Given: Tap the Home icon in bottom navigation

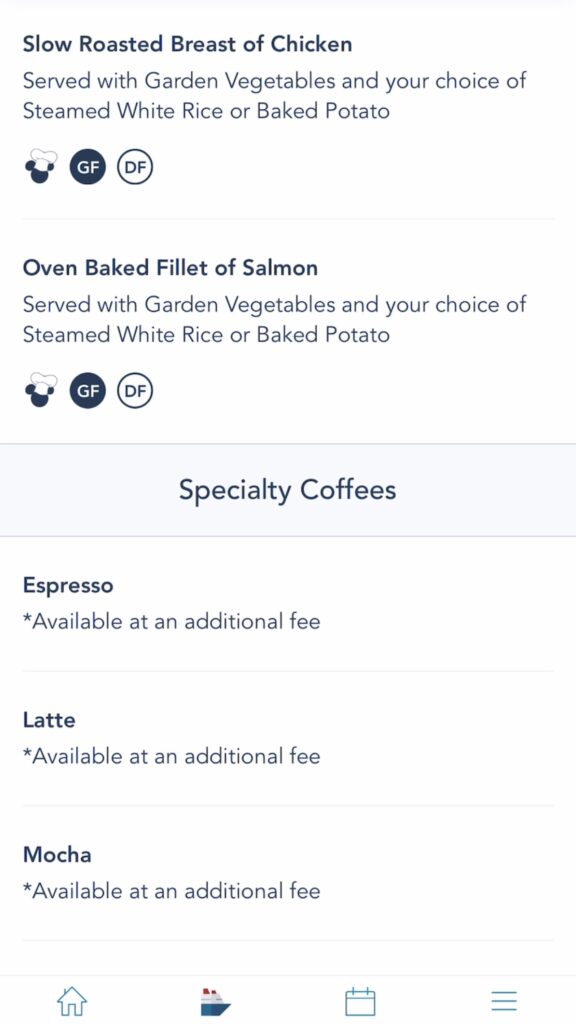Looking at the screenshot, I should (72, 1000).
